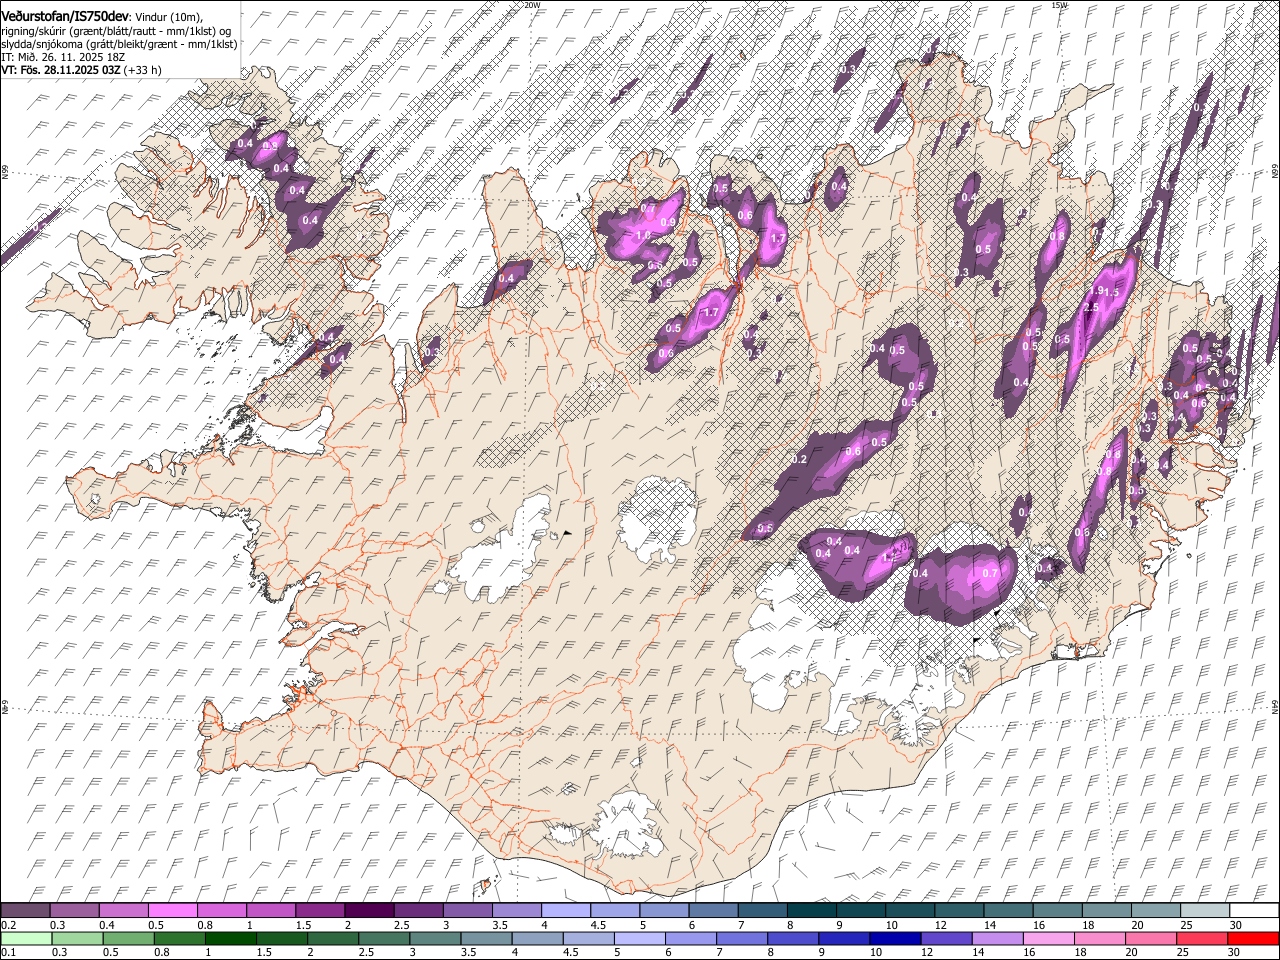This screenshot has width=1280, height=960.
Task: Pick the rain legend swatch between 5 and 6
Action: pyautogui.click(x=639, y=939)
